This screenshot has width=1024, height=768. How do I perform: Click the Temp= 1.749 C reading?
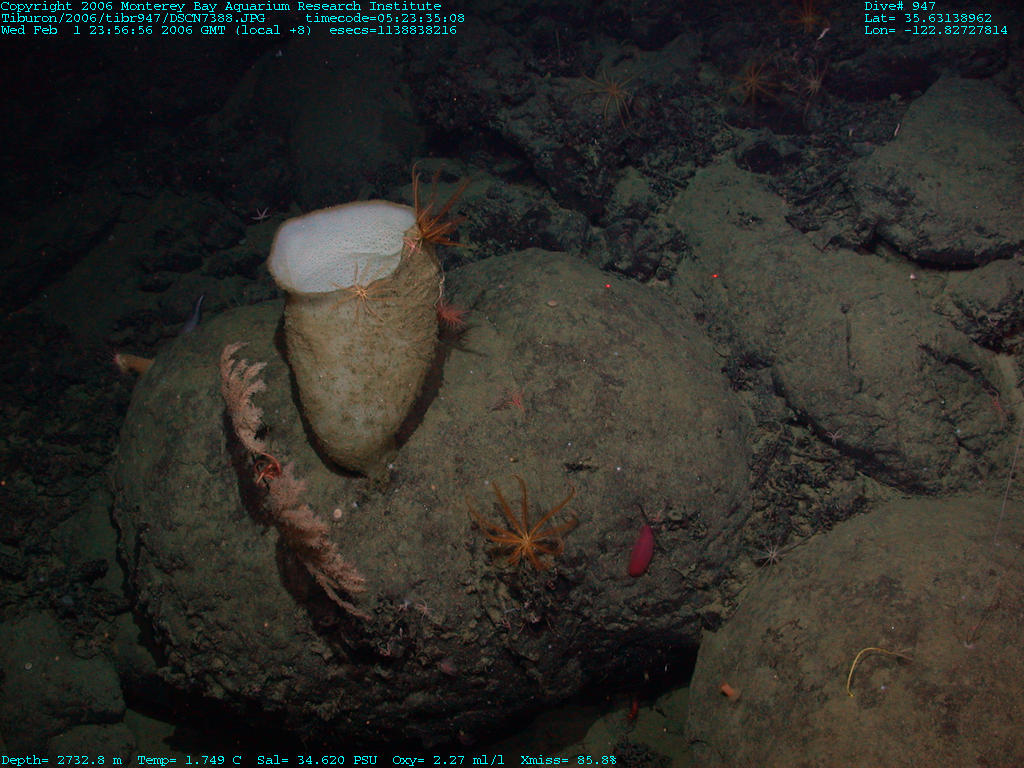pyautogui.click(x=189, y=760)
